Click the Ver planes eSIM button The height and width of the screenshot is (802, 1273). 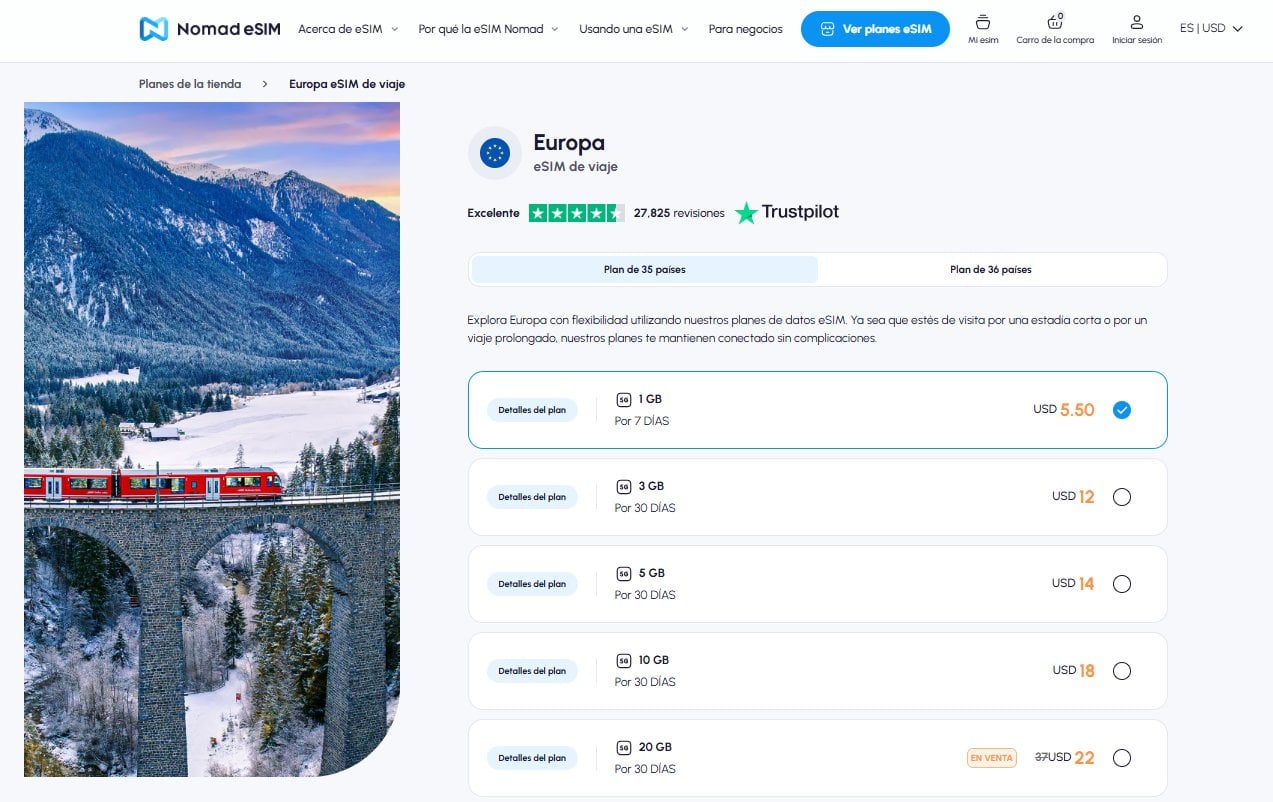[x=875, y=29]
